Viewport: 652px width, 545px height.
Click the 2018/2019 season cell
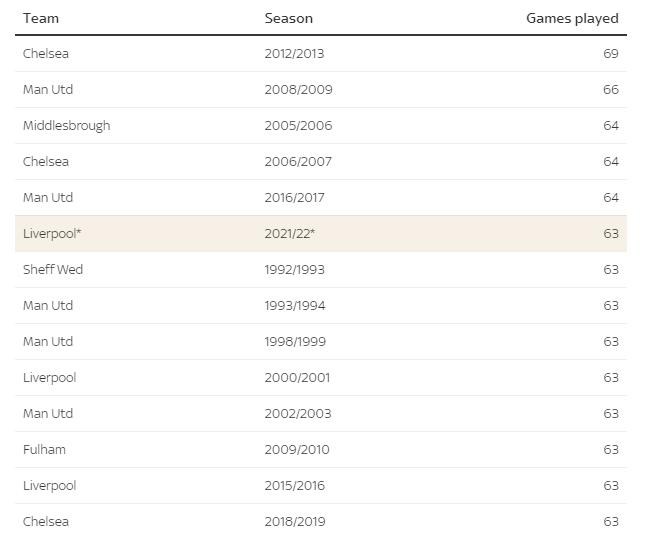[294, 522]
